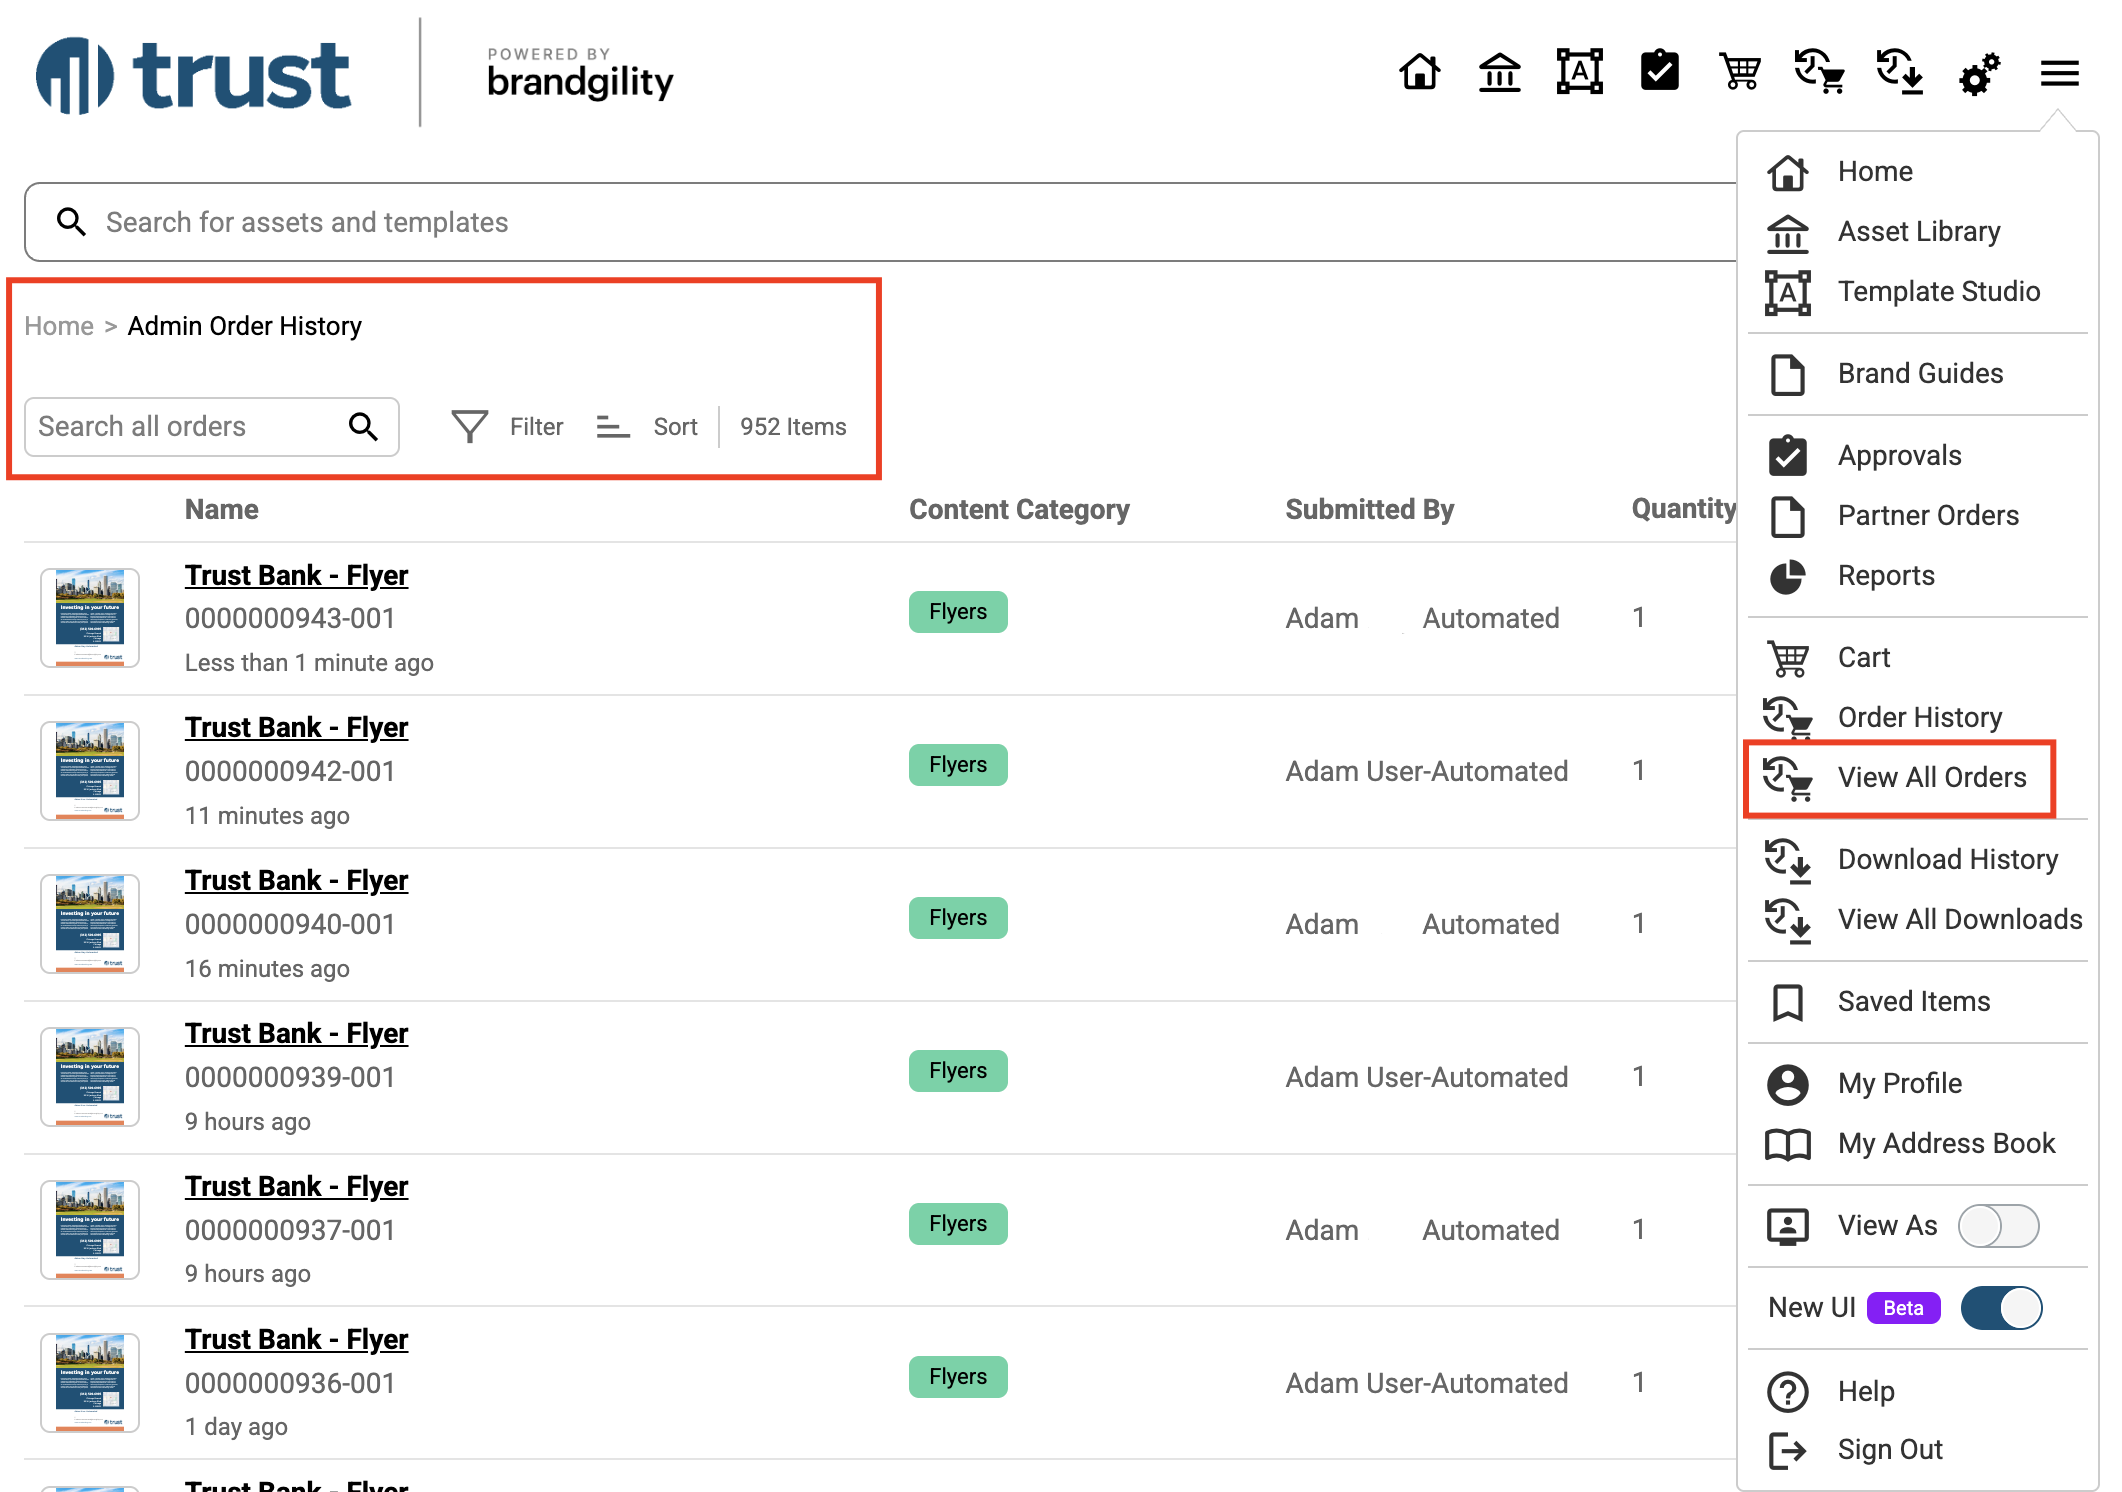Screen dimensions: 2122x1492
Task: Select View All Orders menu item
Action: tap(1931, 778)
